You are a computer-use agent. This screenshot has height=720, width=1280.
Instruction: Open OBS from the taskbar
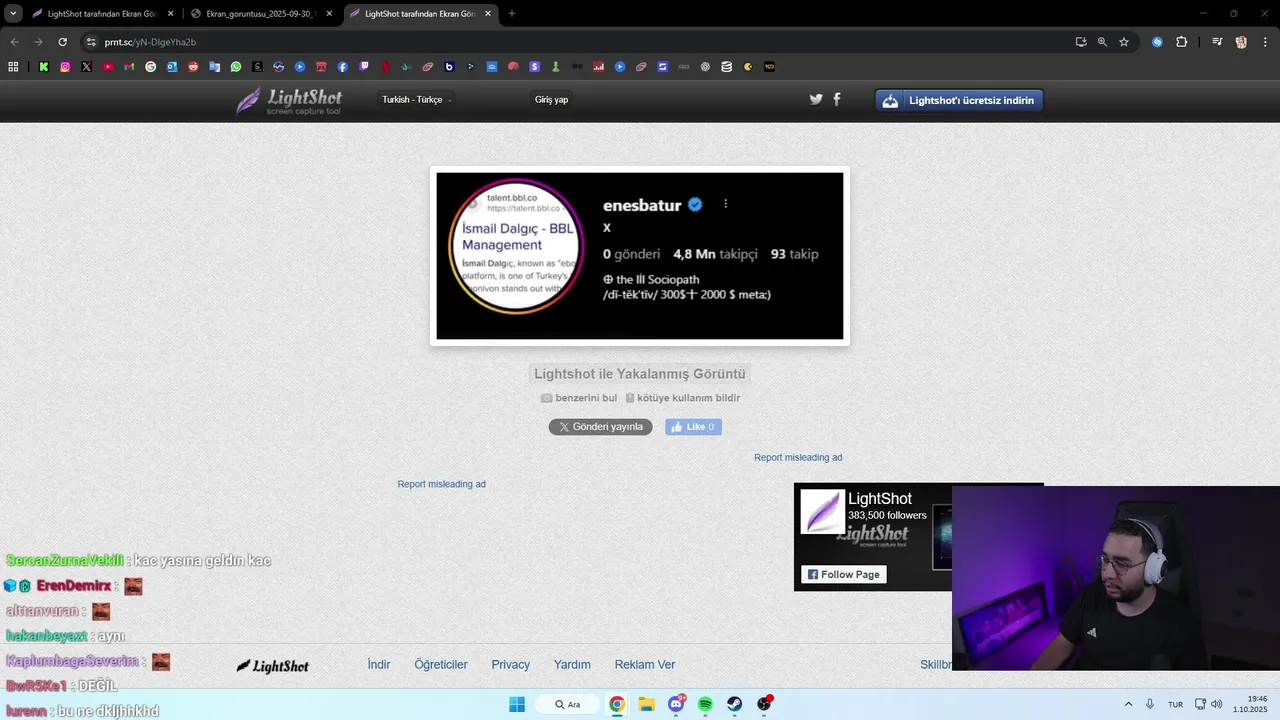pos(764,704)
